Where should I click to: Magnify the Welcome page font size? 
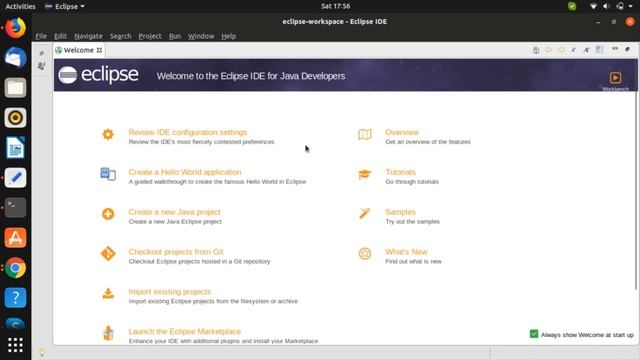(587, 50)
